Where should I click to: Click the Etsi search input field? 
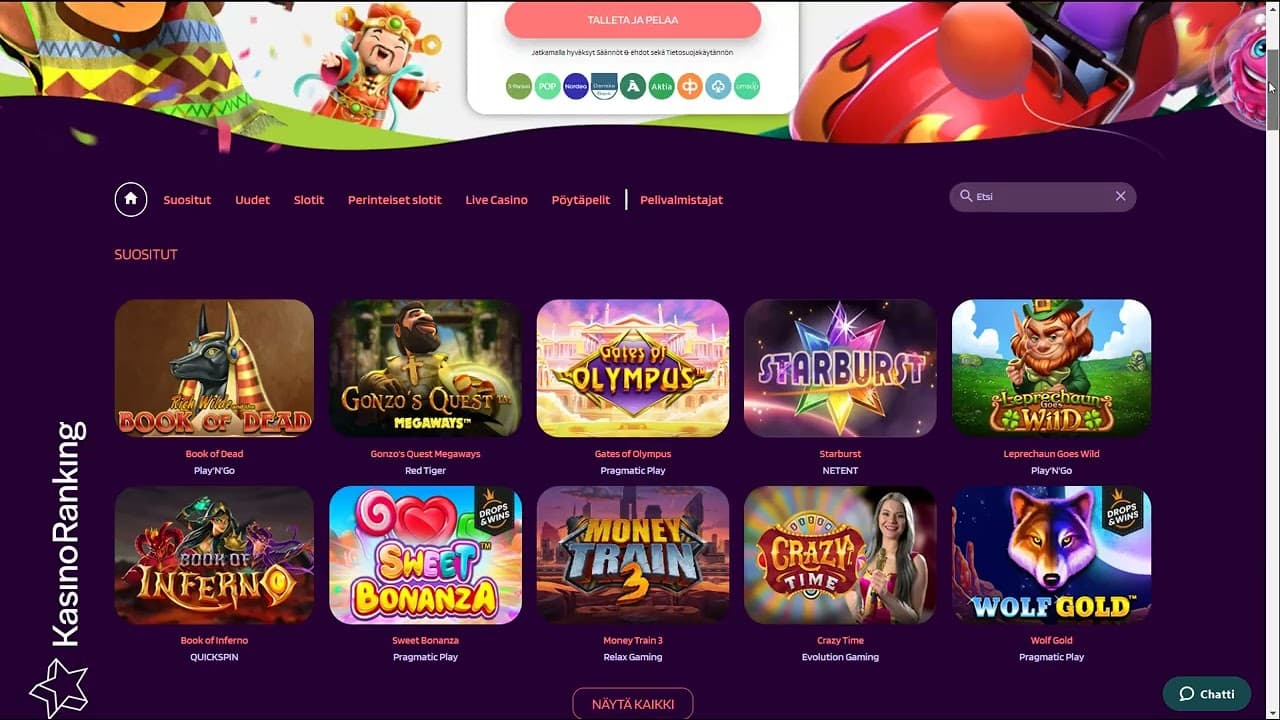(x=1042, y=196)
